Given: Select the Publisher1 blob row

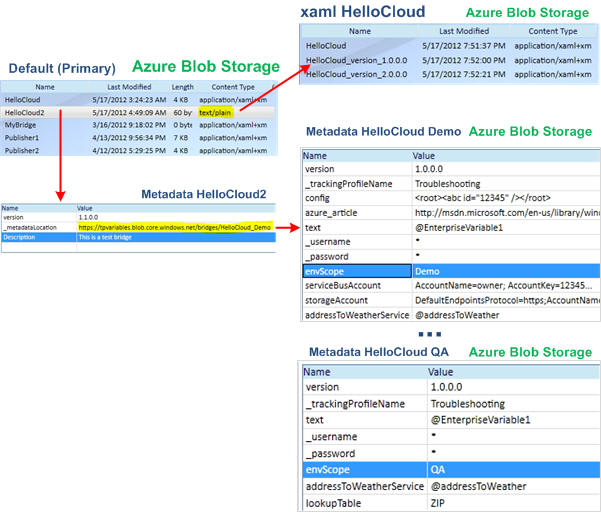Looking at the screenshot, I should (138, 138).
